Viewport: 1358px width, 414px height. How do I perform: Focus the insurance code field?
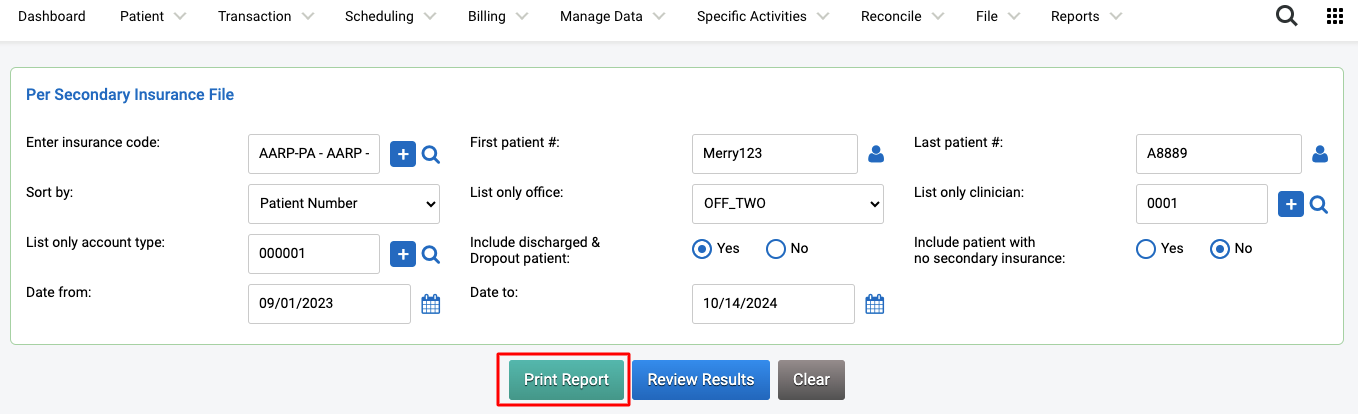(x=314, y=154)
